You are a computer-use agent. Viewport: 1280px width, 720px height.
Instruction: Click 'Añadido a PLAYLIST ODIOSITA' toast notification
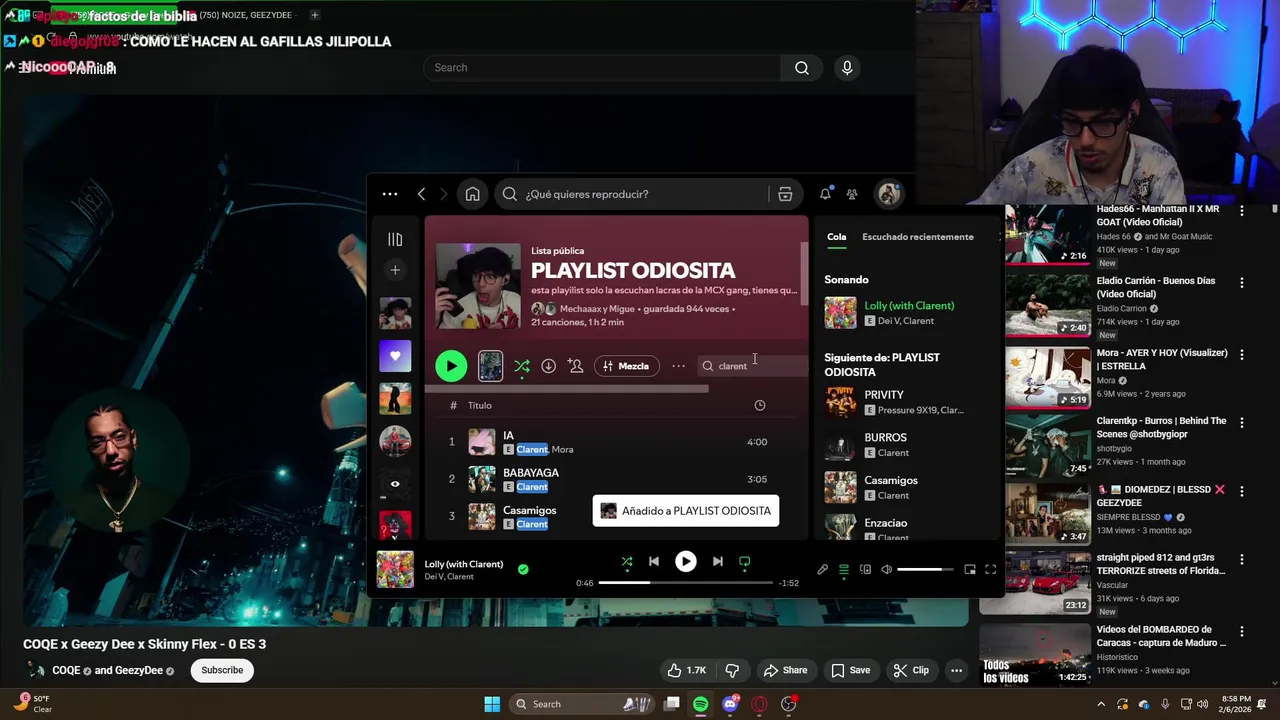point(685,511)
